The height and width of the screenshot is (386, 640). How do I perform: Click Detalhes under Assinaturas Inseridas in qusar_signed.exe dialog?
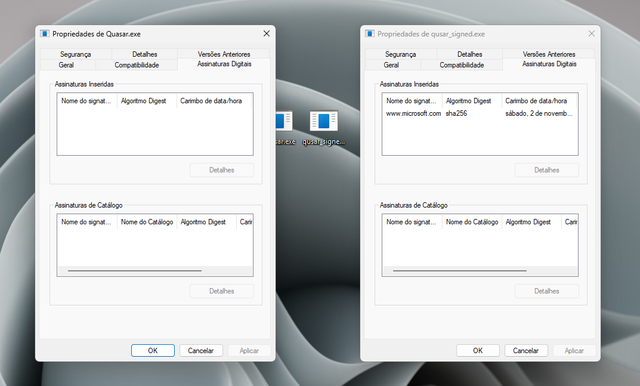pos(547,170)
